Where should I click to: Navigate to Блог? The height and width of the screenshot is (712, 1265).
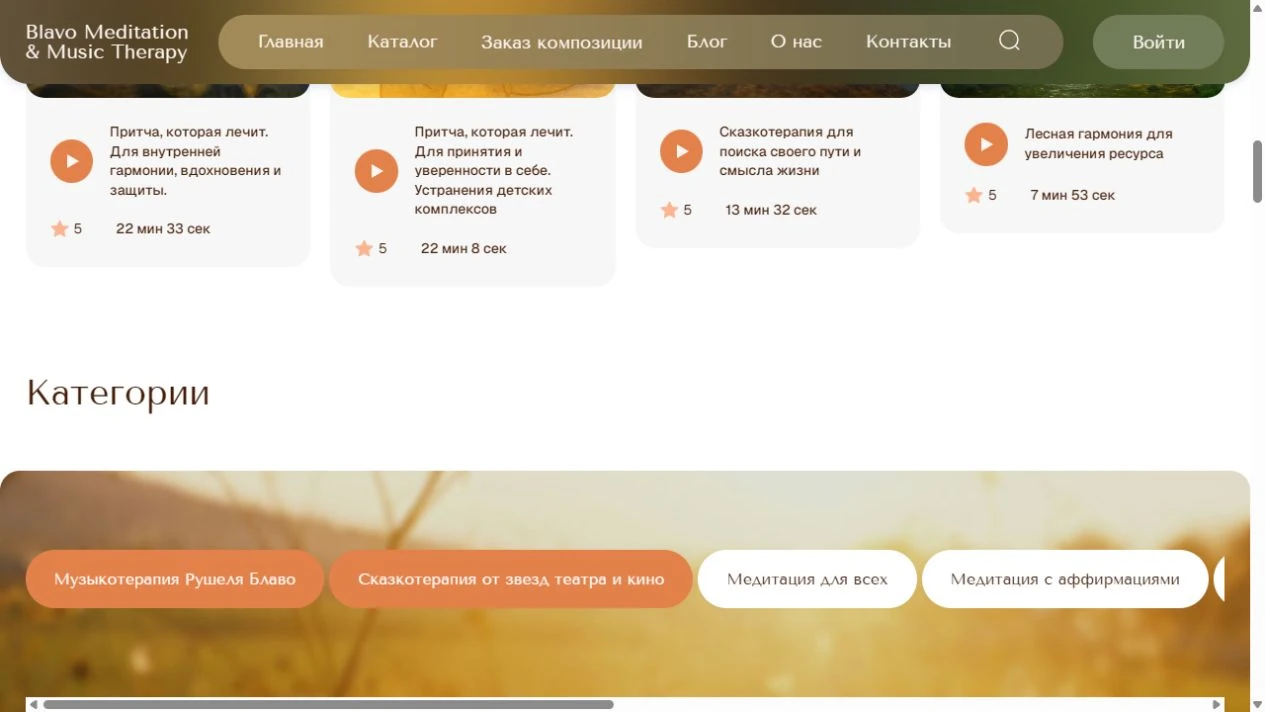(x=707, y=42)
